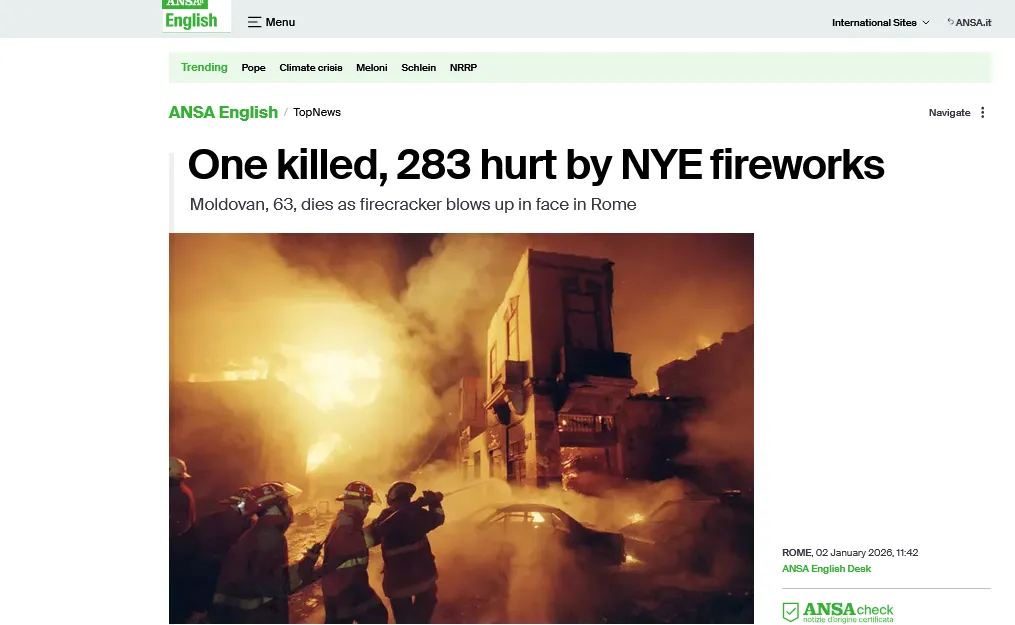This screenshot has height=625, width=1015.
Task: Click the NYE fireworks headline
Action: click(535, 164)
